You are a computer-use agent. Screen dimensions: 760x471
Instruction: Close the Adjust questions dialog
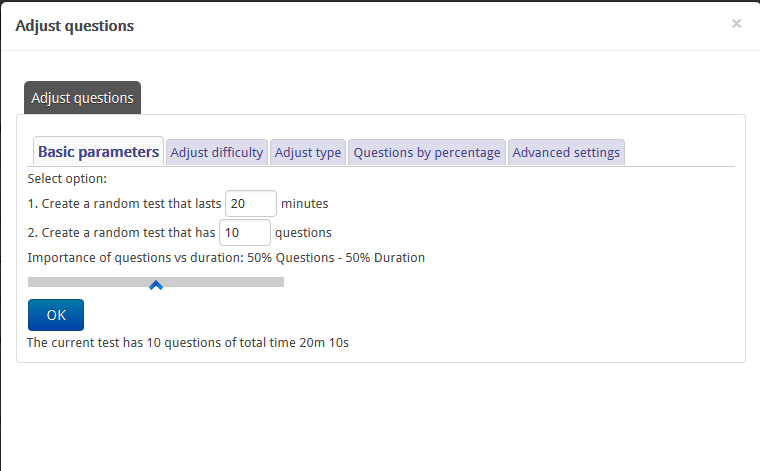(x=736, y=23)
